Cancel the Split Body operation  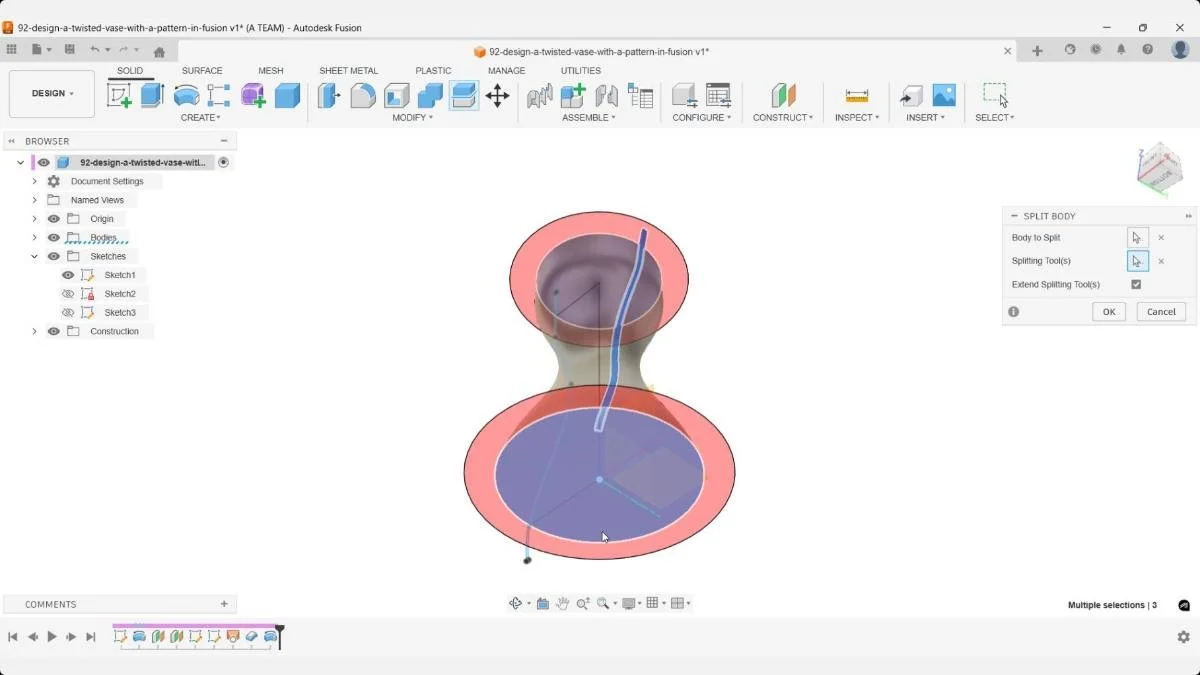pyautogui.click(x=1160, y=311)
